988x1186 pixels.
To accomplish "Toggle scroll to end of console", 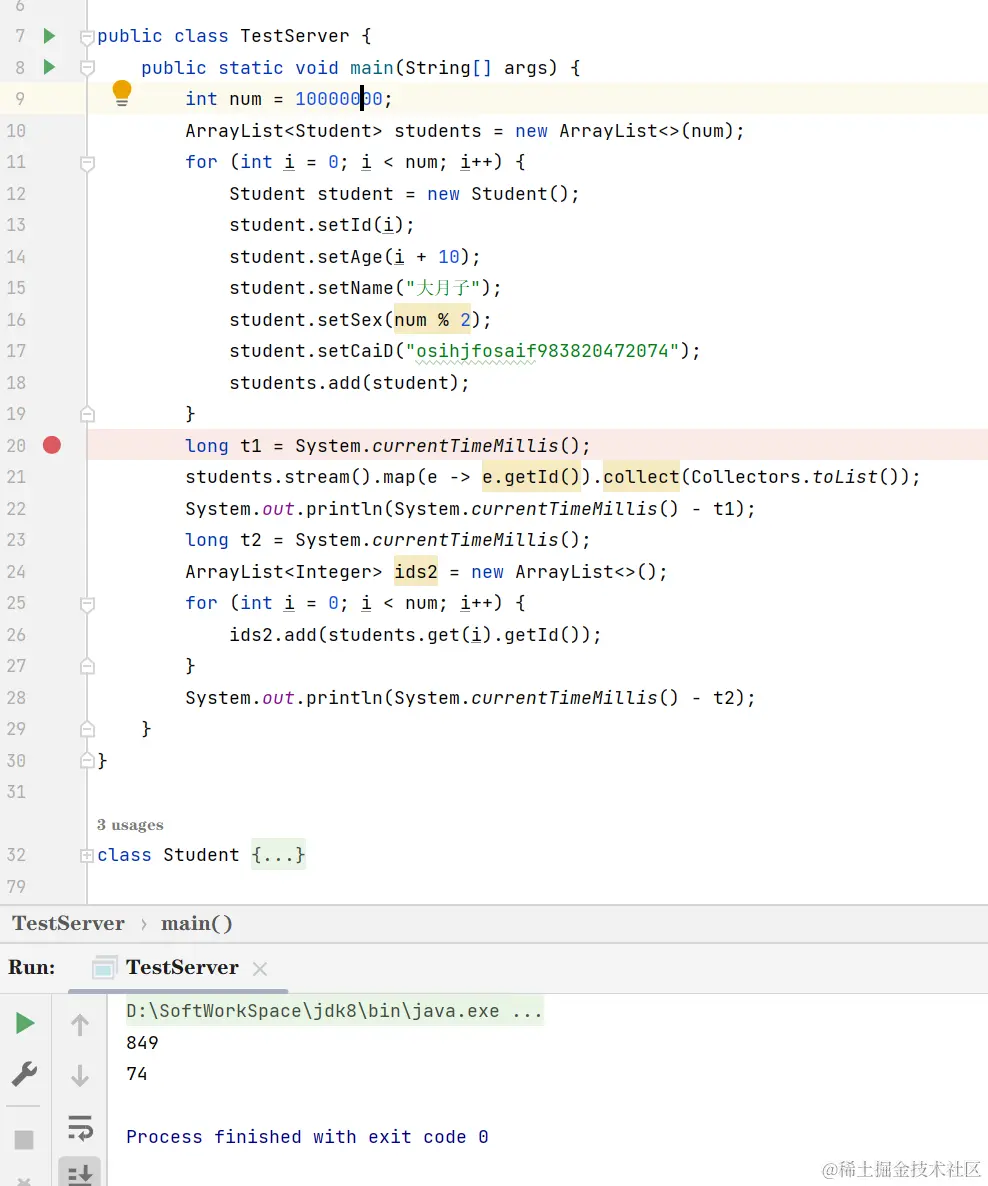I will click(x=80, y=1173).
